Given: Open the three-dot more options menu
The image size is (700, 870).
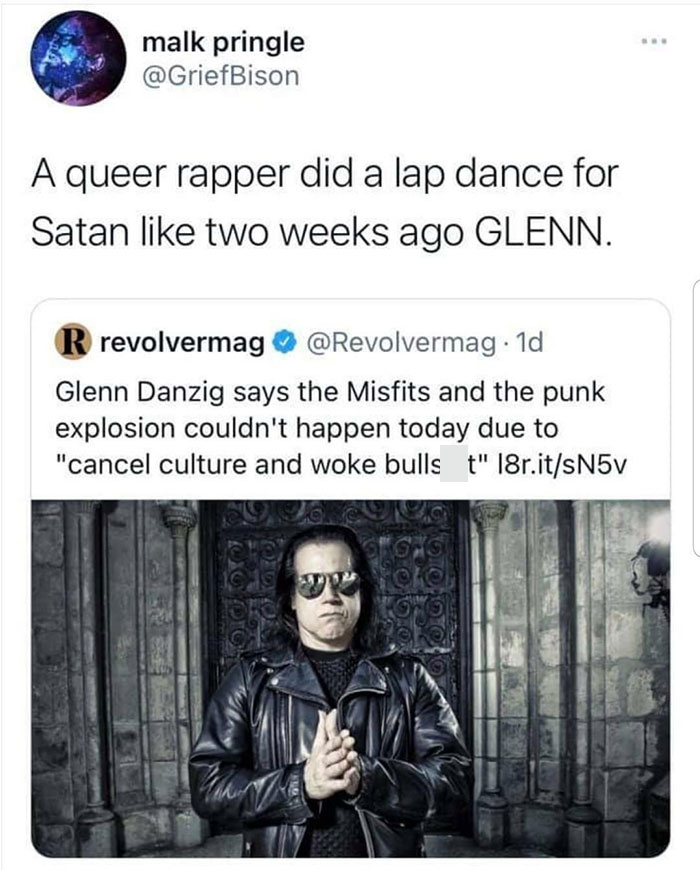Looking at the screenshot, I should [x=653, y=41].
